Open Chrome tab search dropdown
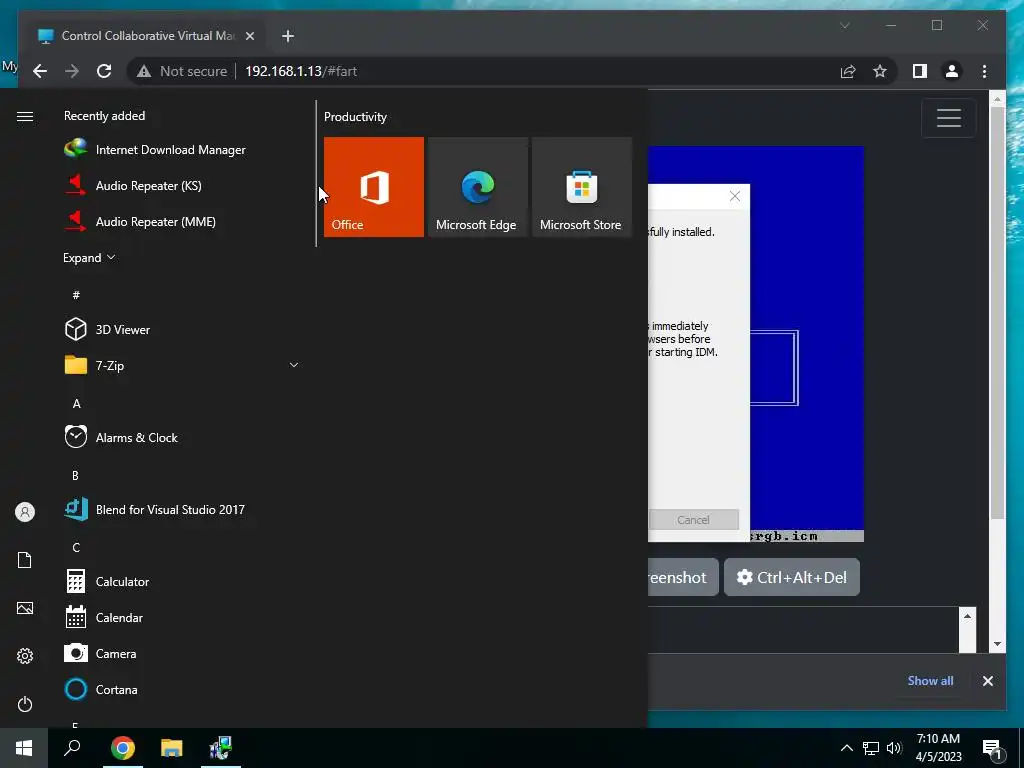The image size is (1024, 768). pos(844,25)
